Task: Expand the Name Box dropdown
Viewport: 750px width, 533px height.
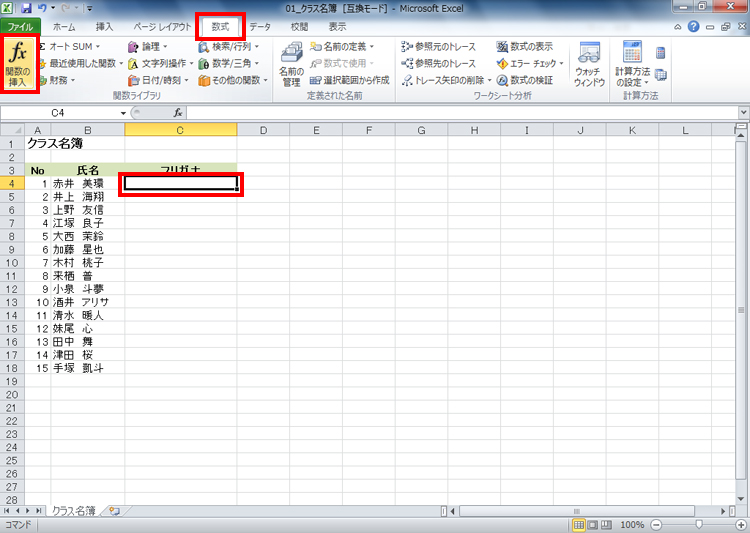Action: [x=123, y=113]
